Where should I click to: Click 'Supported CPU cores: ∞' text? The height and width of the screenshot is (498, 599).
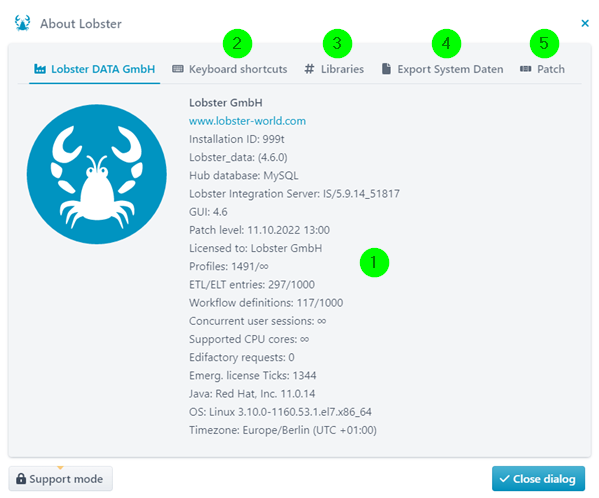249,339
